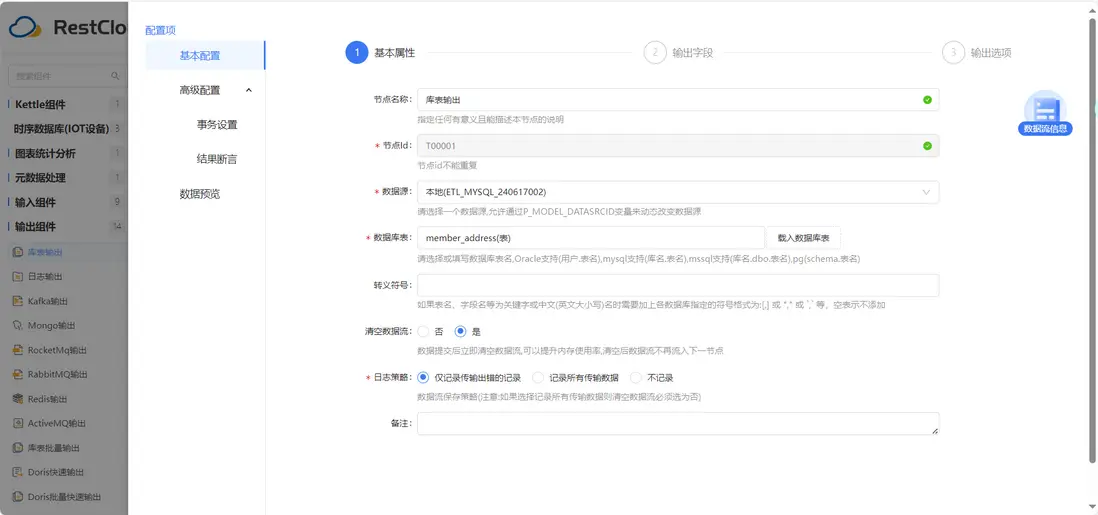Open the 事务设置 menu item

click(x=217, y=125)
